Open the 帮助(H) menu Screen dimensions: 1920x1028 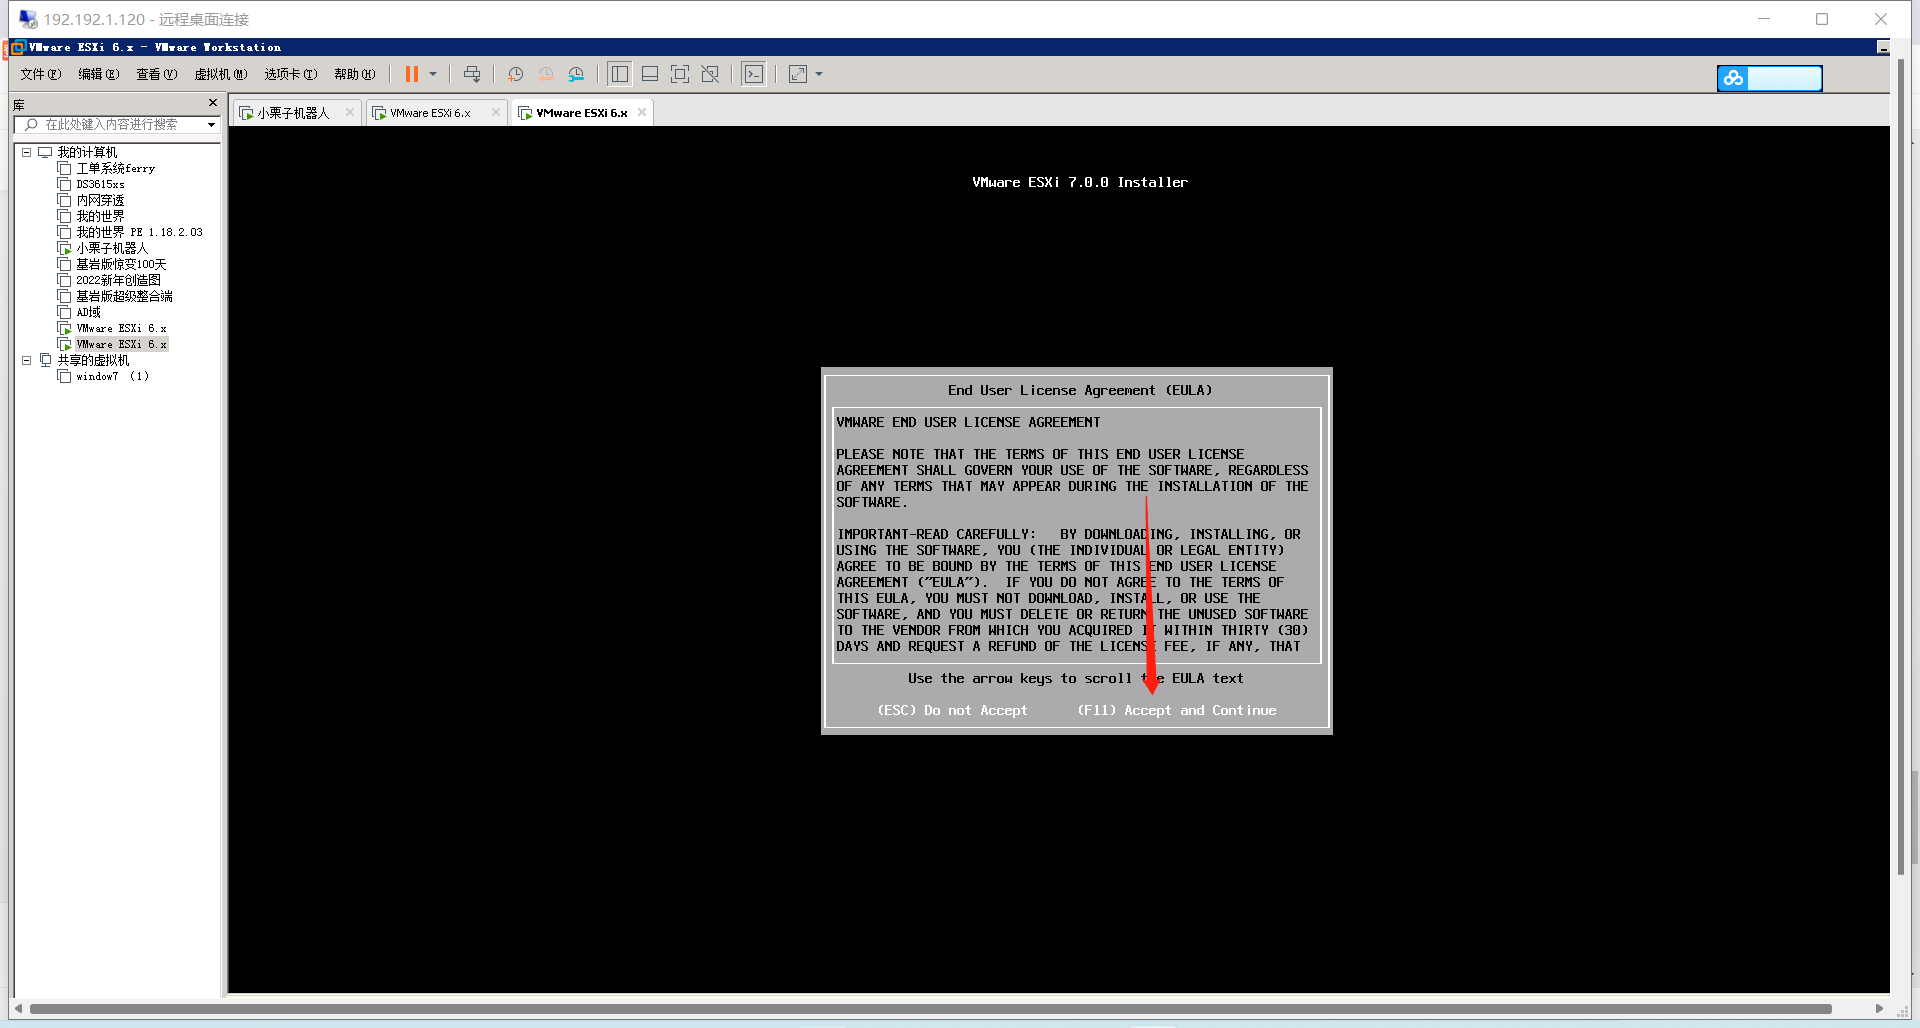[x=355, y=74]
